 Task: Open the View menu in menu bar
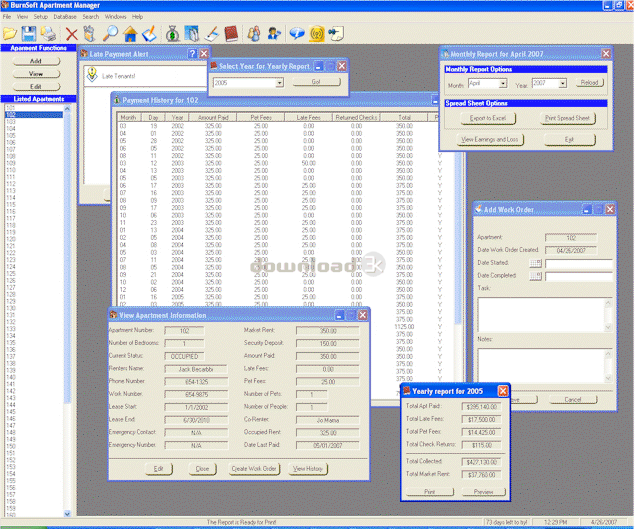tap(22, 17)
